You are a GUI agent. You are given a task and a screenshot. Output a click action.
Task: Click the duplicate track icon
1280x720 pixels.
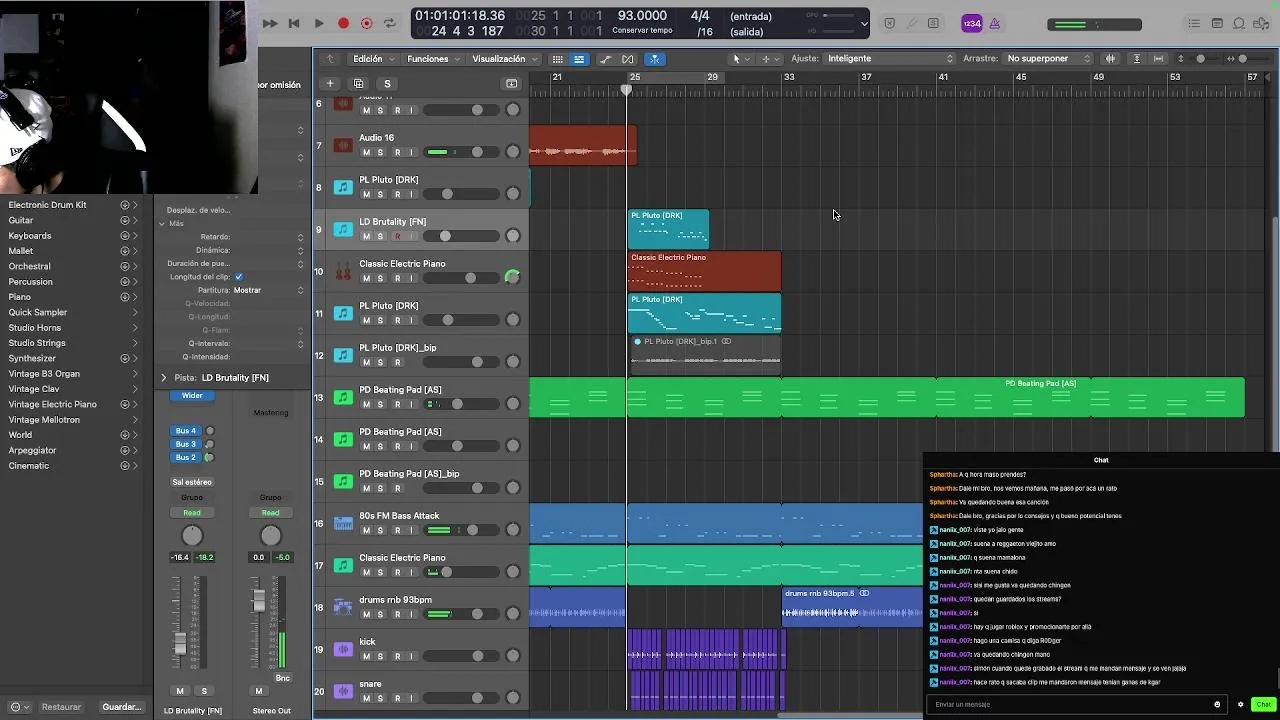pos(359,84)
